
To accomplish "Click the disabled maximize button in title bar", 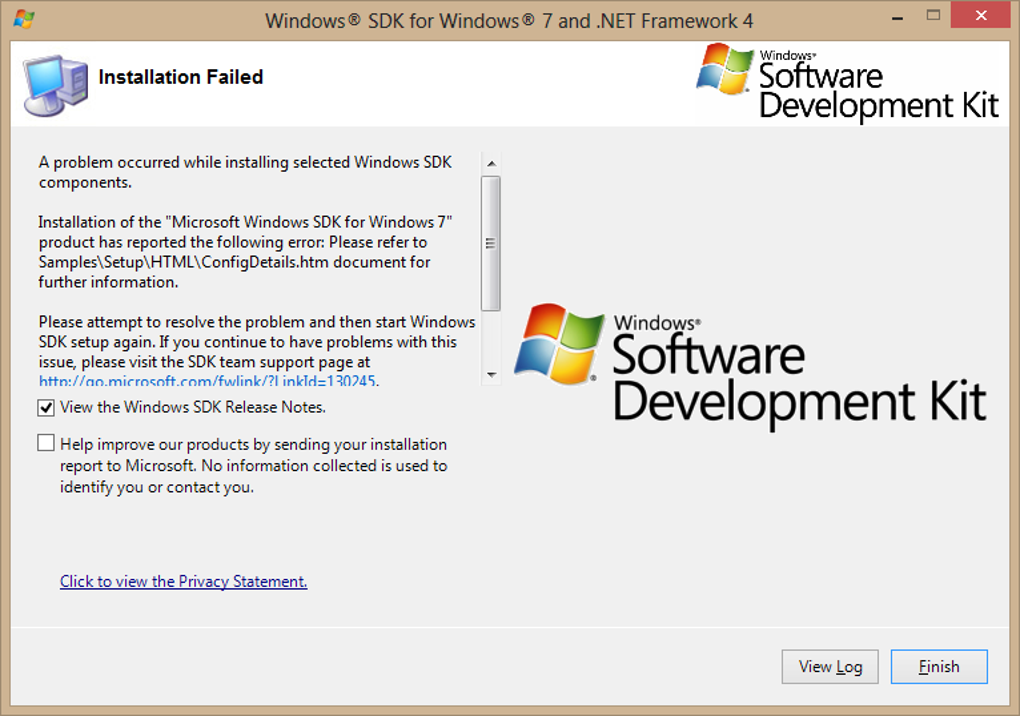I will [933, 16].
